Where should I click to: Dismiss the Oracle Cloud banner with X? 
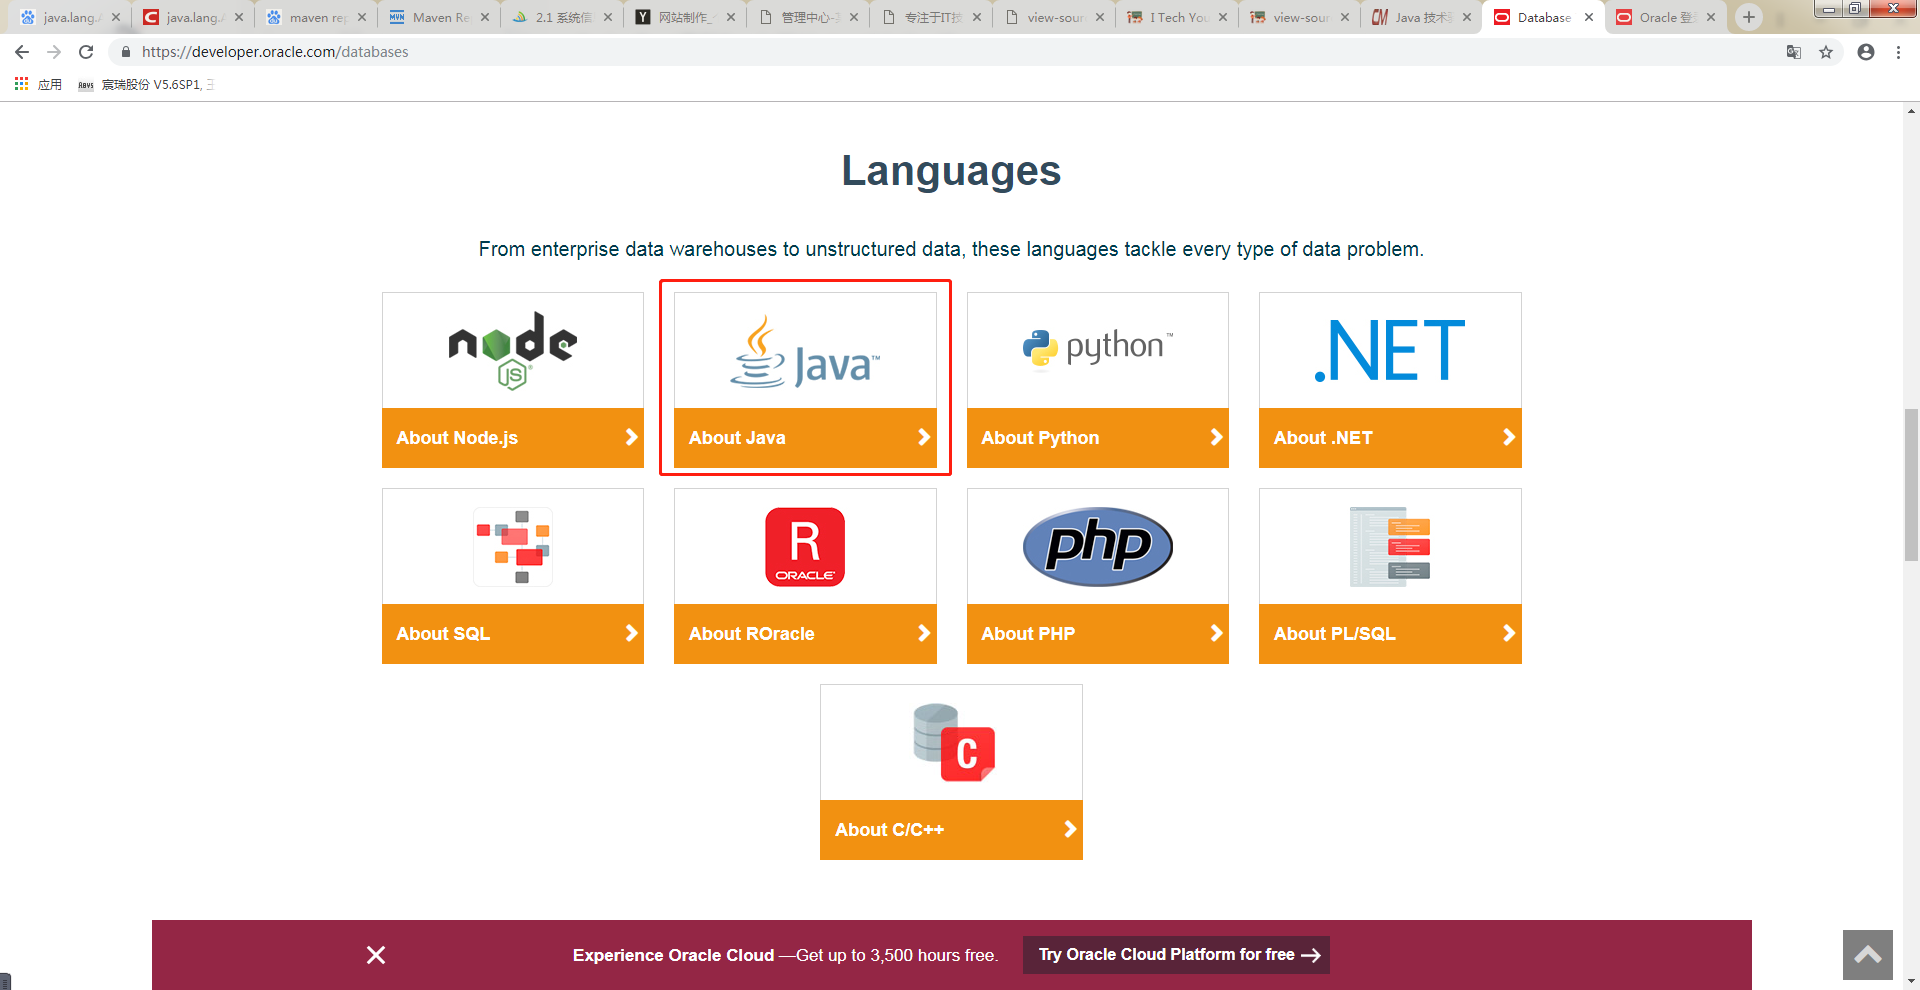pyautogui.click(x=376, y=955)
